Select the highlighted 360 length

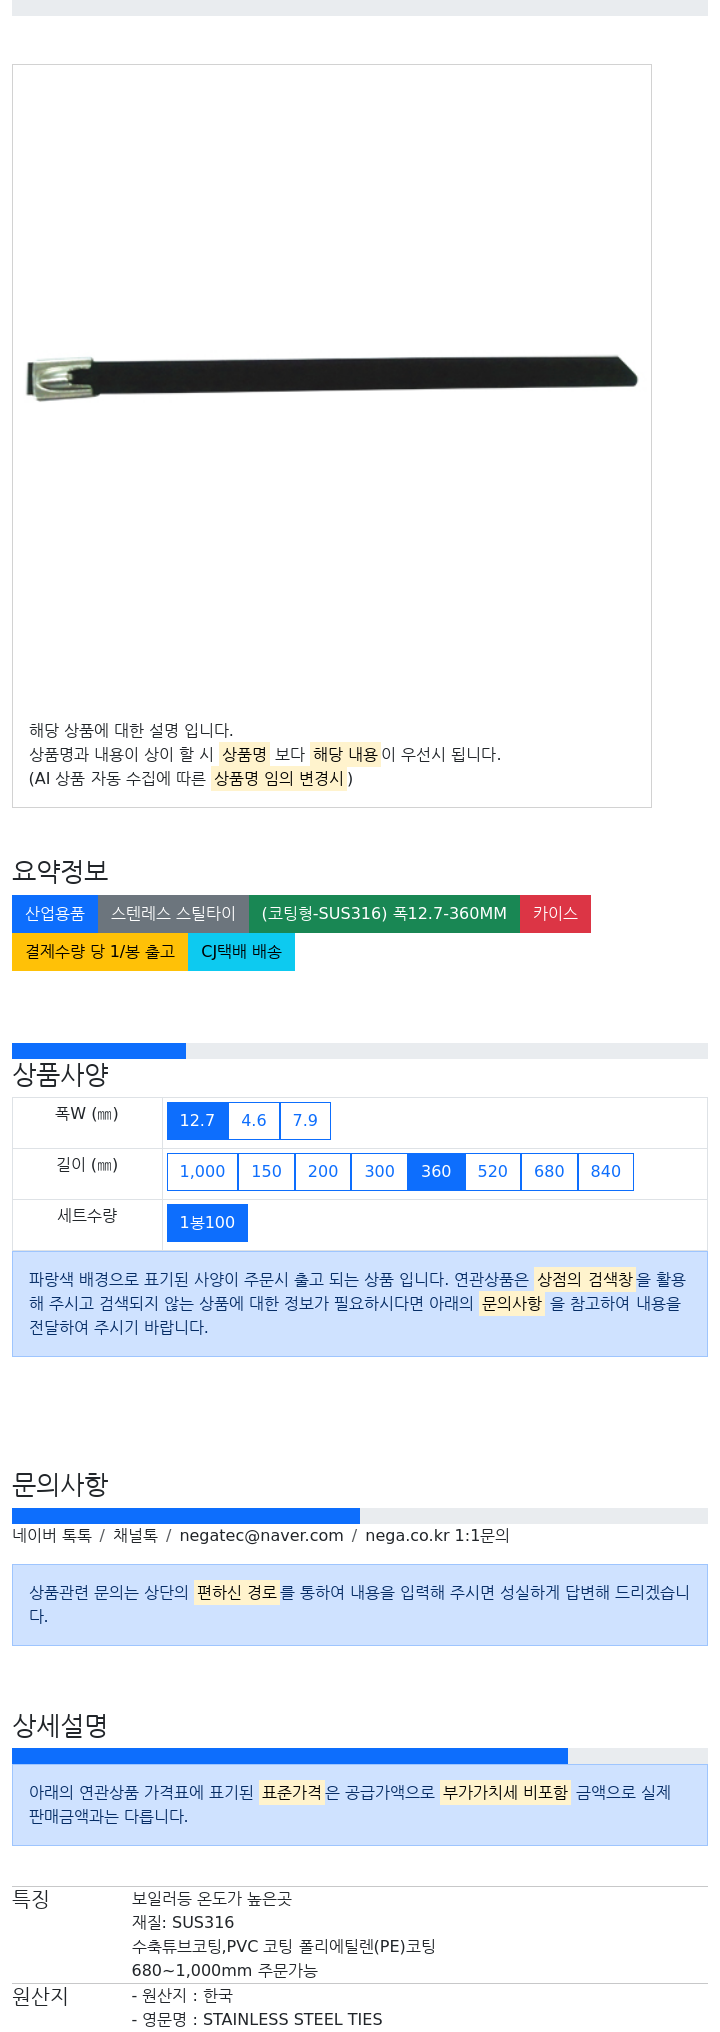tap(436, 1172)
